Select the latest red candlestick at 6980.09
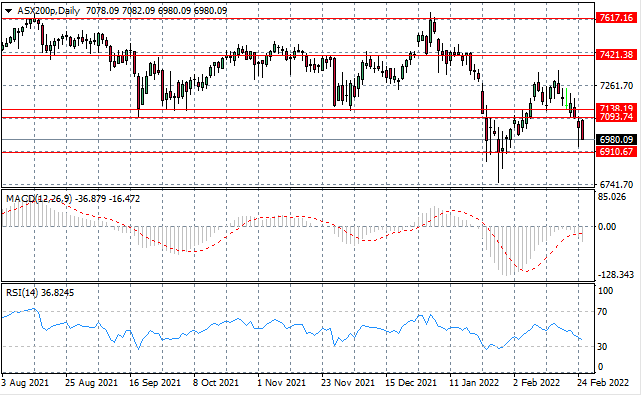 [x=583, y=130]
